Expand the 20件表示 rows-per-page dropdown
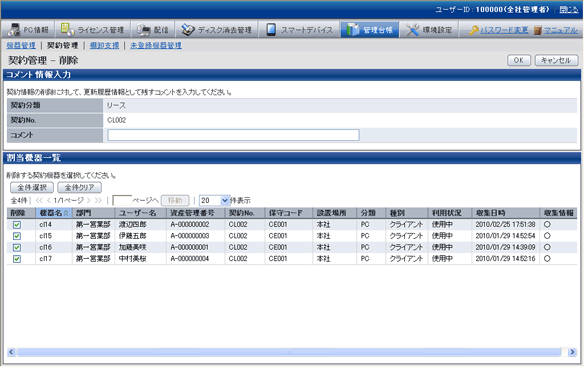This screenshot has height=367, width=584. (x=225, y=200)
